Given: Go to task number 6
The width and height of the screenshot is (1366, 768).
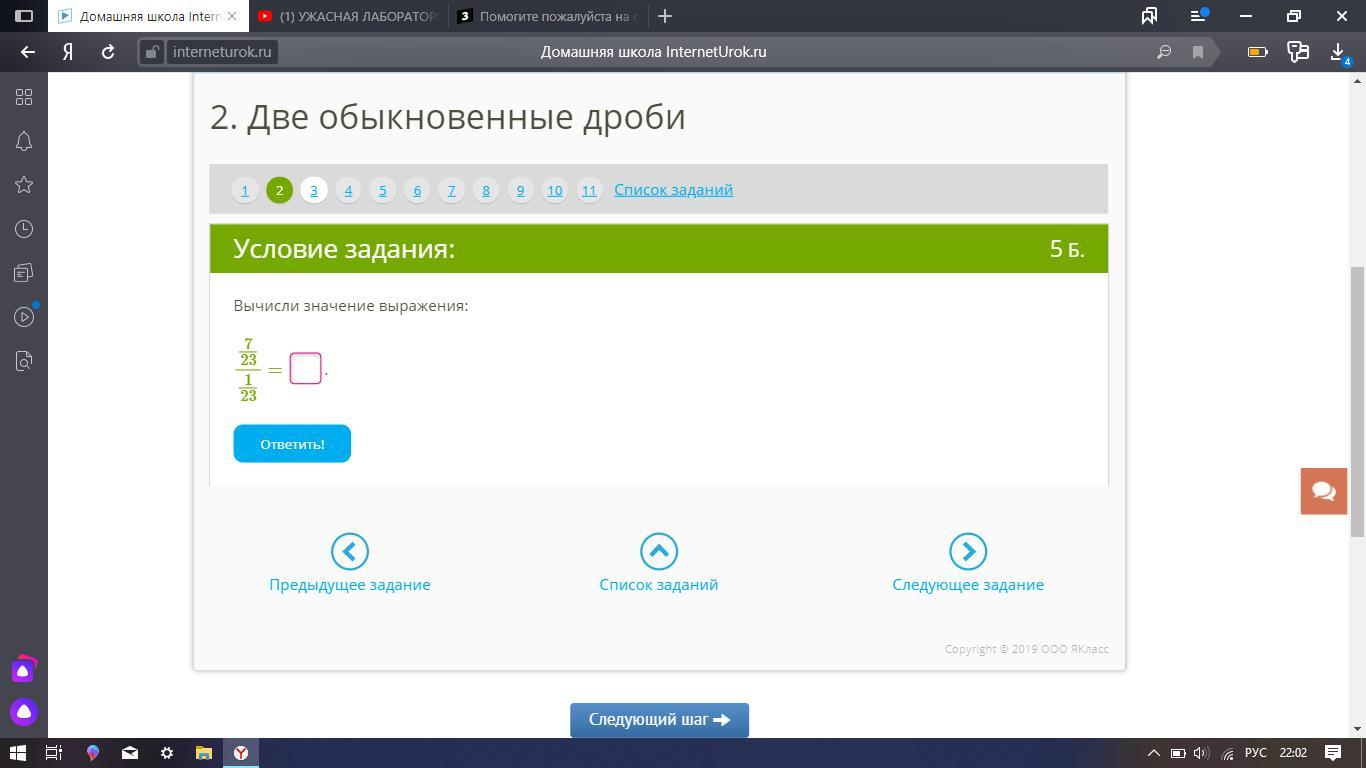Looking at the screenshot, I should pyautogui.click(x=417, y=190).
